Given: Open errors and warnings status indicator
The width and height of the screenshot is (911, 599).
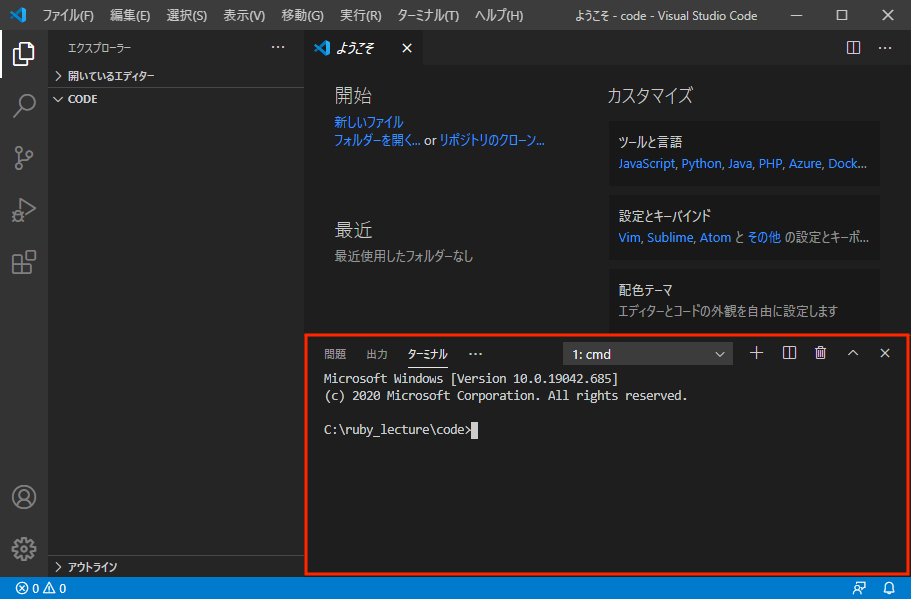Looking at the screenshot, I should (x=41, y=589).
